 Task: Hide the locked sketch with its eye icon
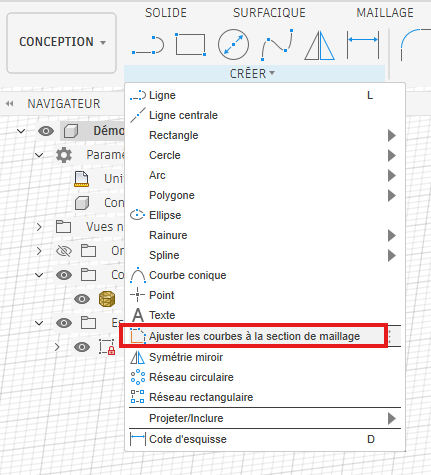pyautogui.click(x=82, y=347)
